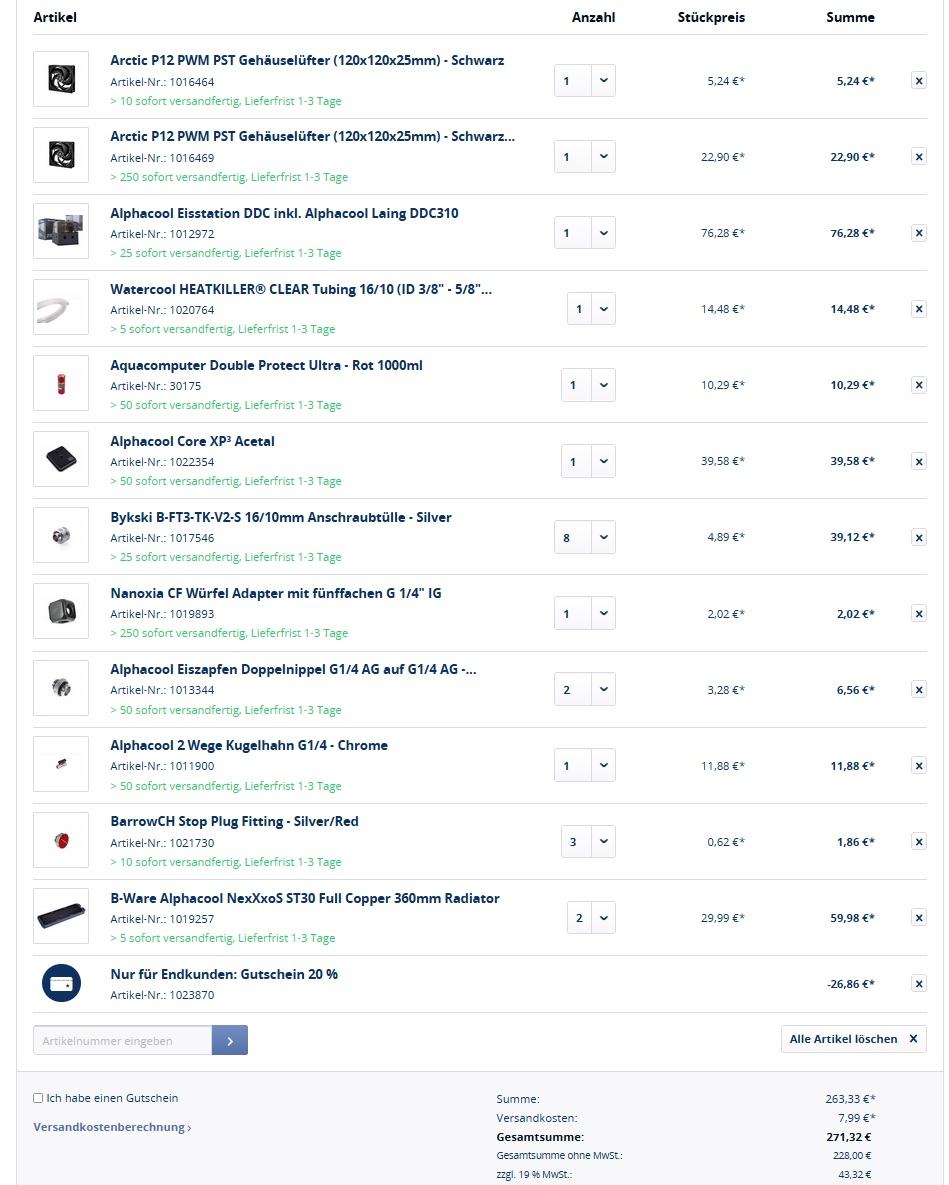949x1185 pixels.
Task: Open Alphacool 2 Wege Kugelhahn product link
Action: tap(249, 745)
